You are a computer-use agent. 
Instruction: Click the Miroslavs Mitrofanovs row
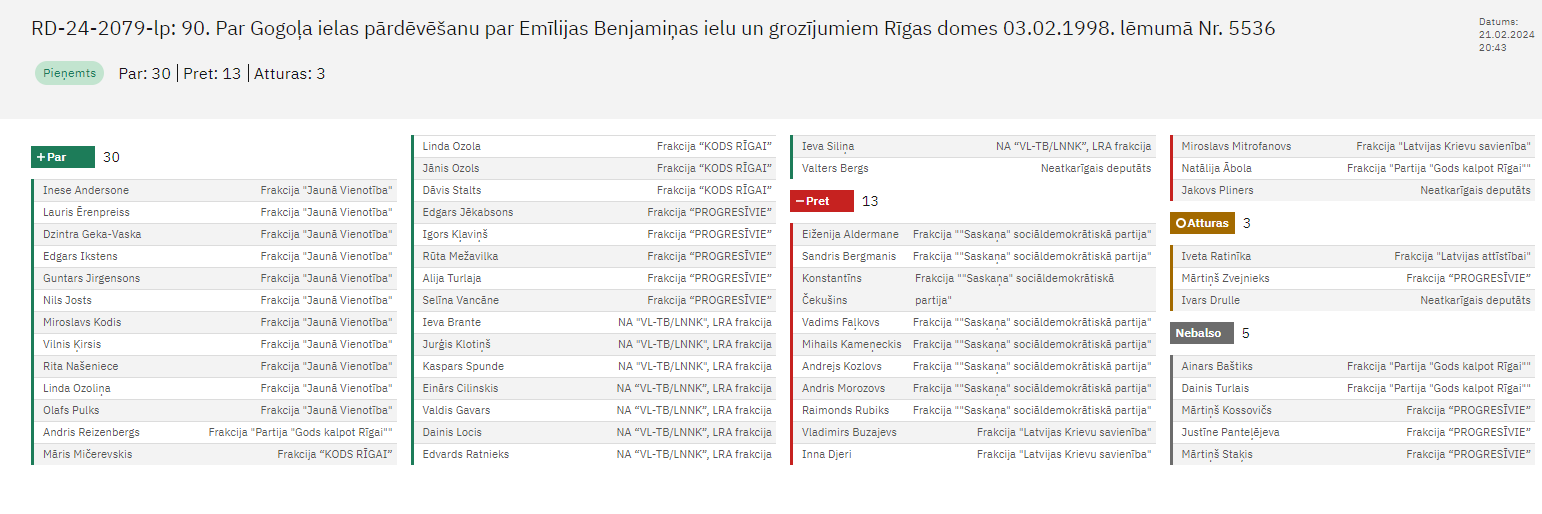click(x=1352, y=146)
